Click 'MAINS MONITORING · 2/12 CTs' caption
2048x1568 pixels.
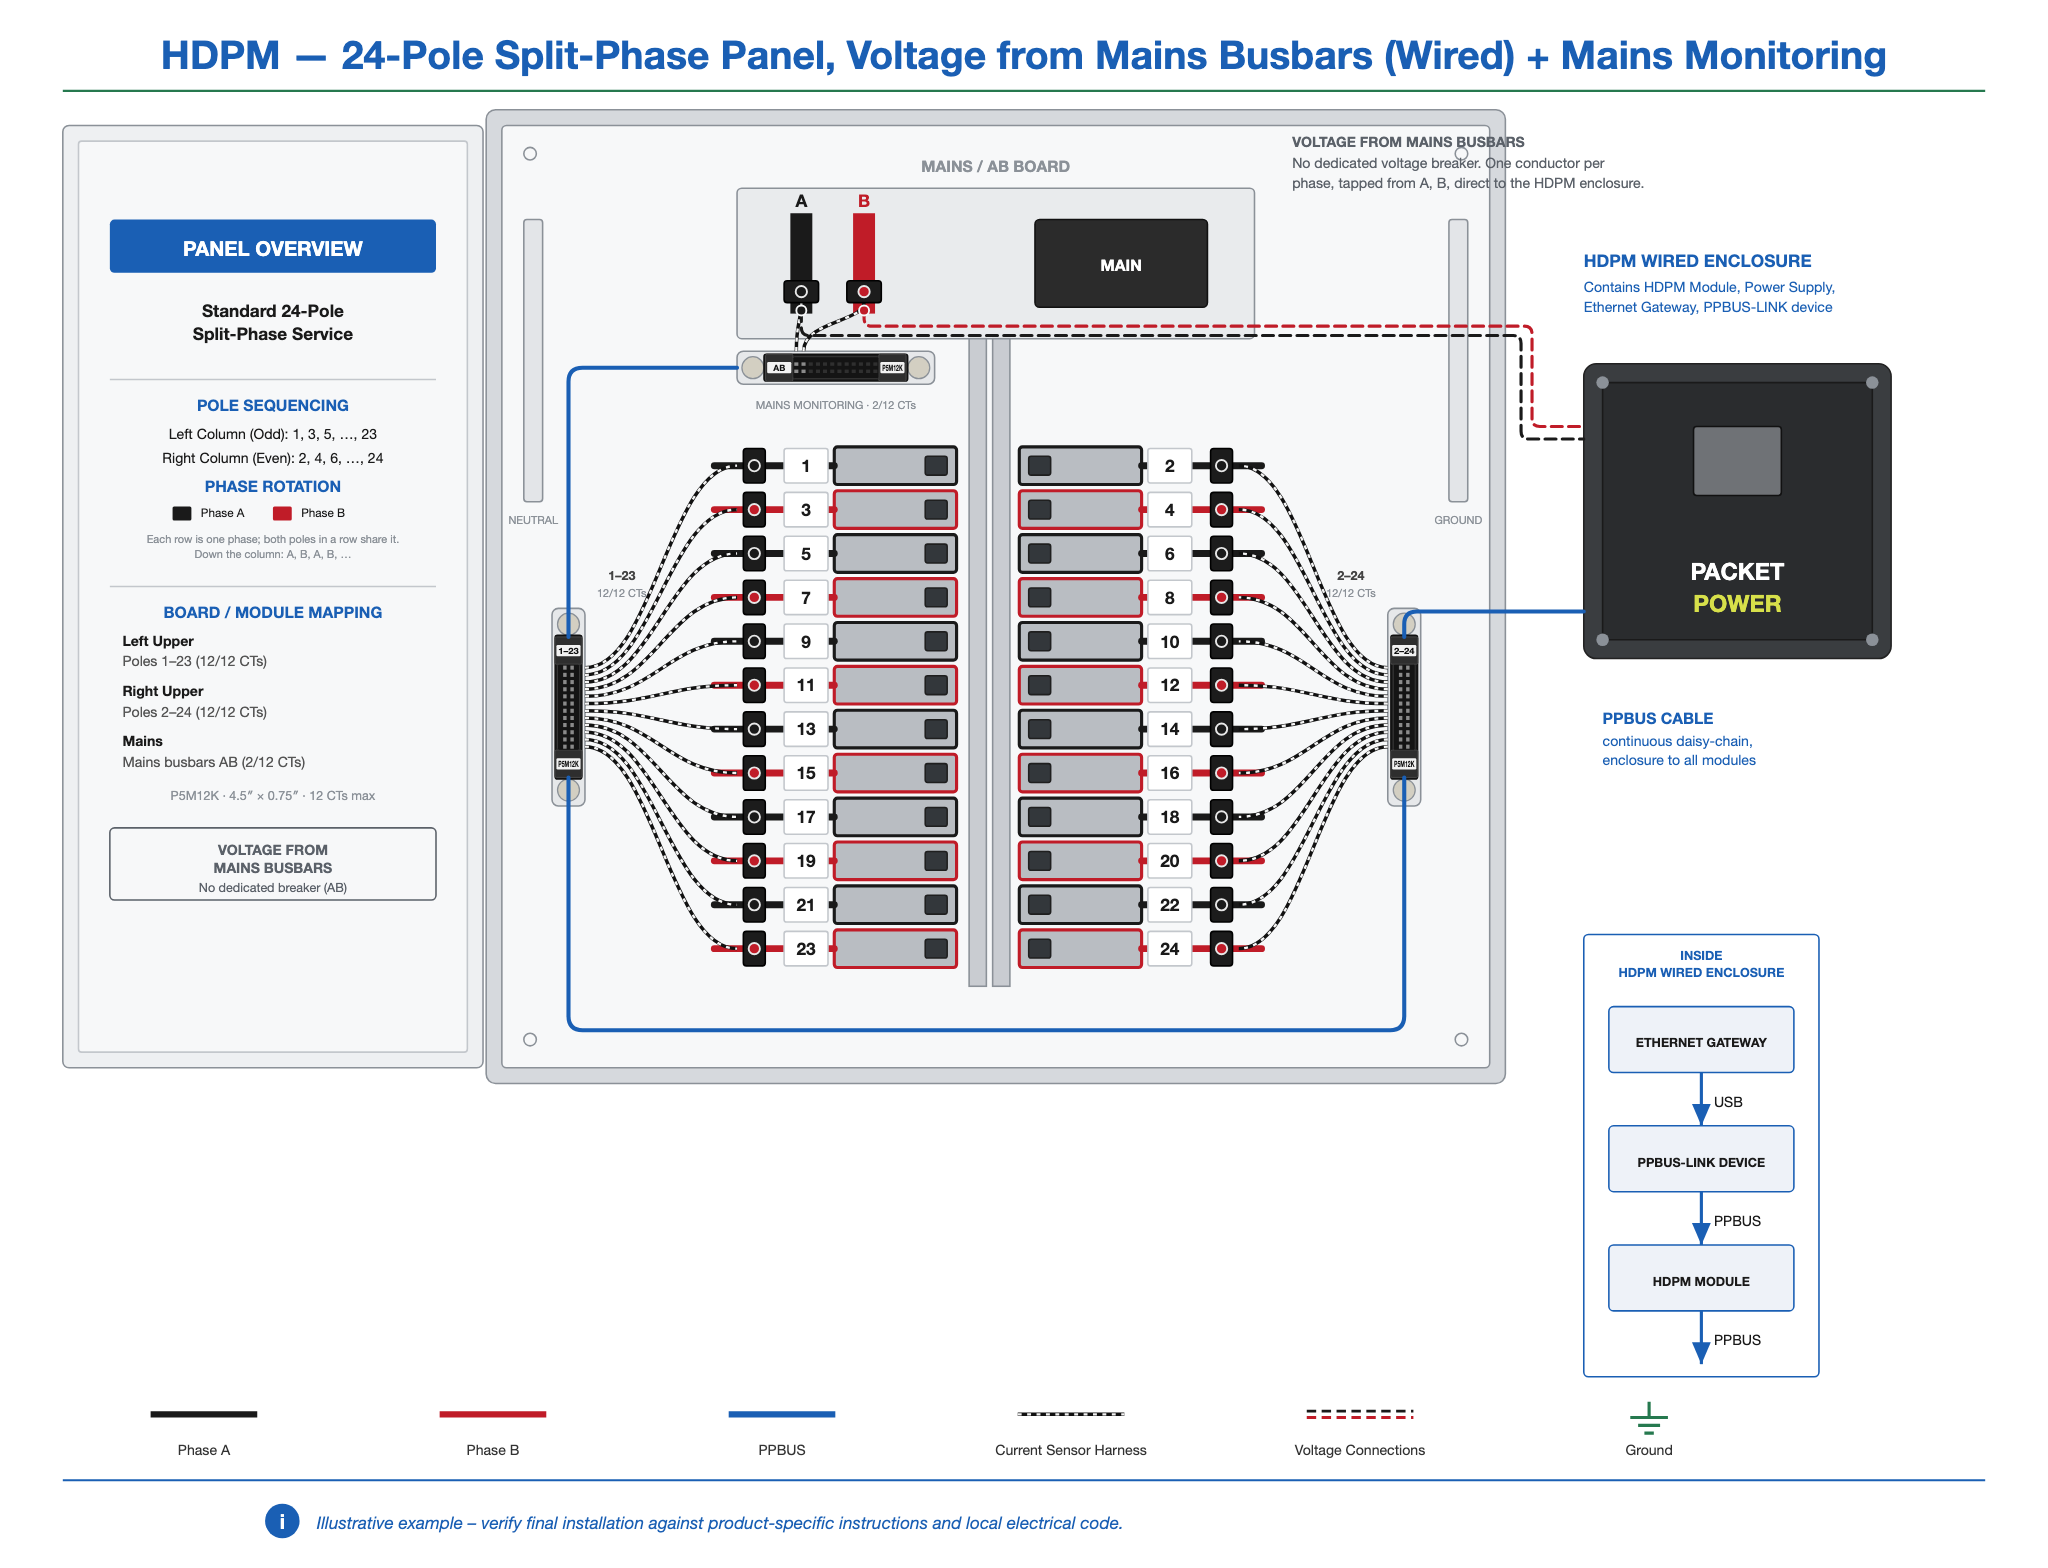pyautogui.click(x=836, y=405)
